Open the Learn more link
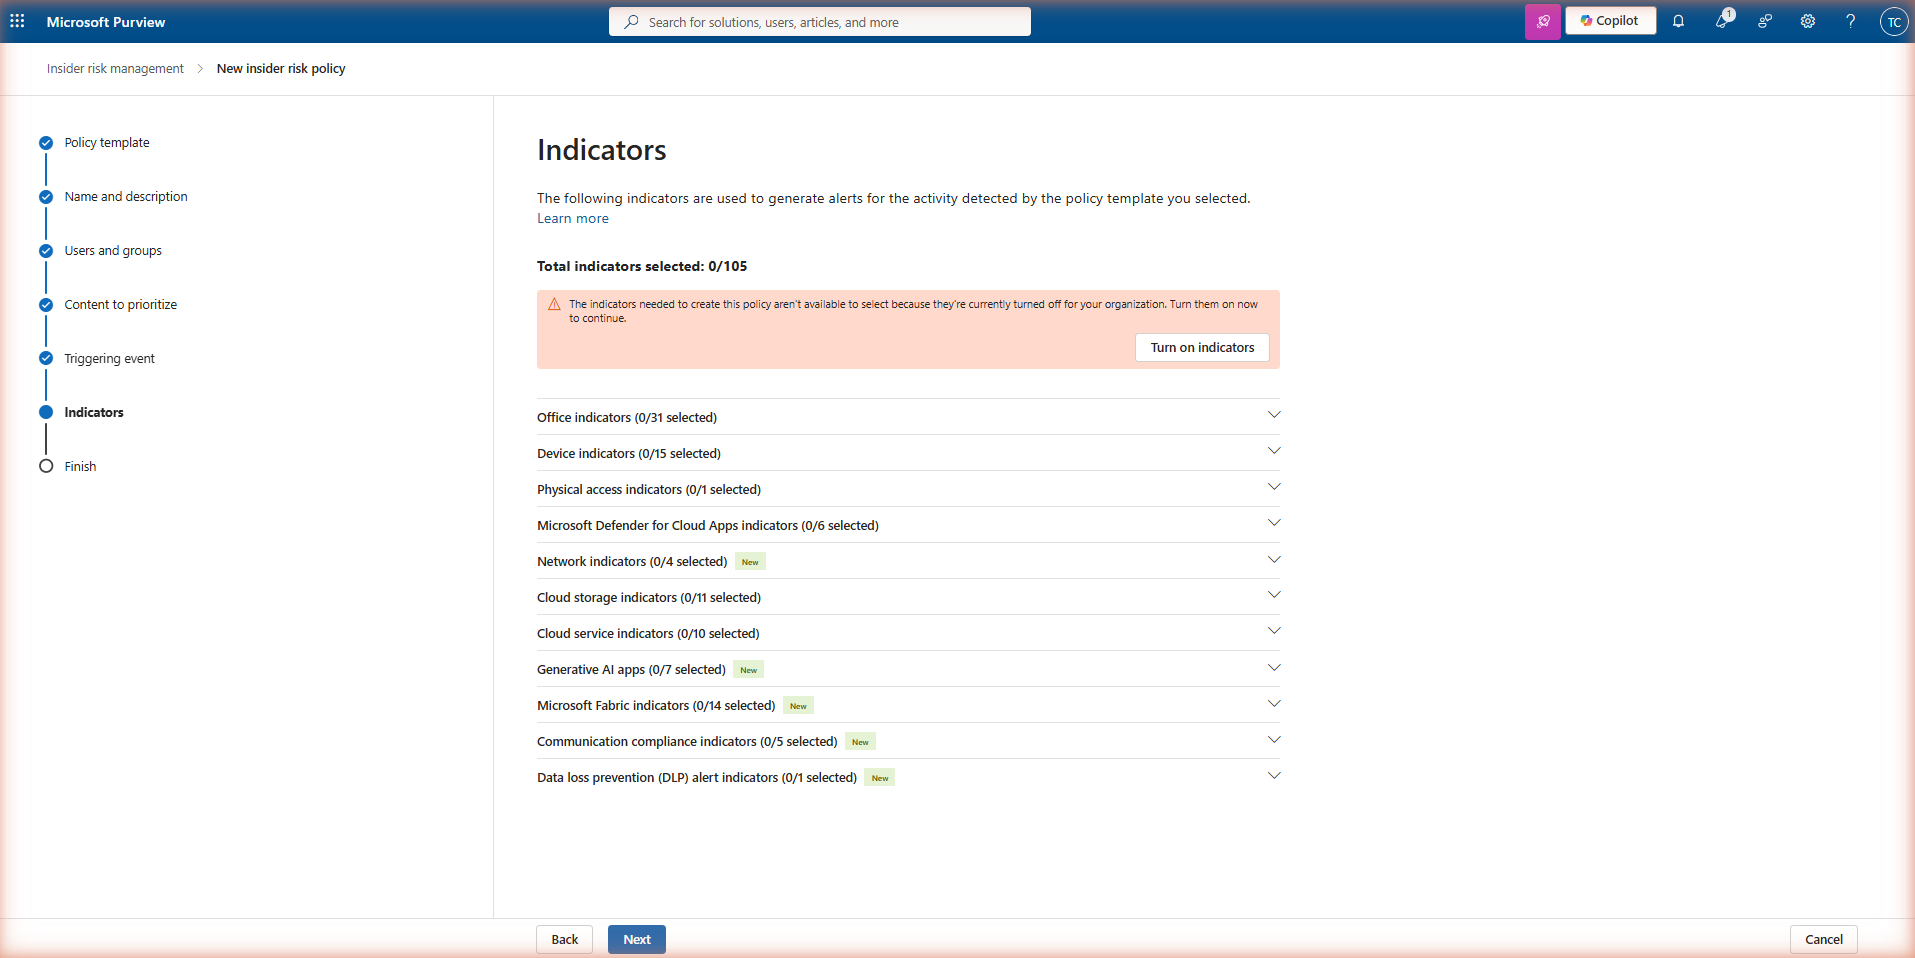1915x958 pixels. 572,218
